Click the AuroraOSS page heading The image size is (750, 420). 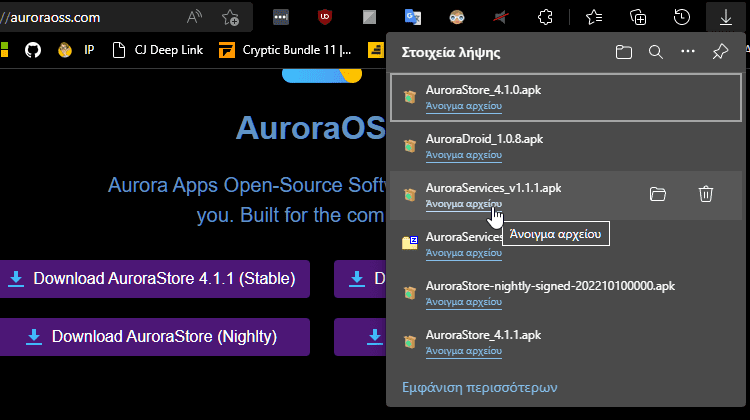point(310,128)
